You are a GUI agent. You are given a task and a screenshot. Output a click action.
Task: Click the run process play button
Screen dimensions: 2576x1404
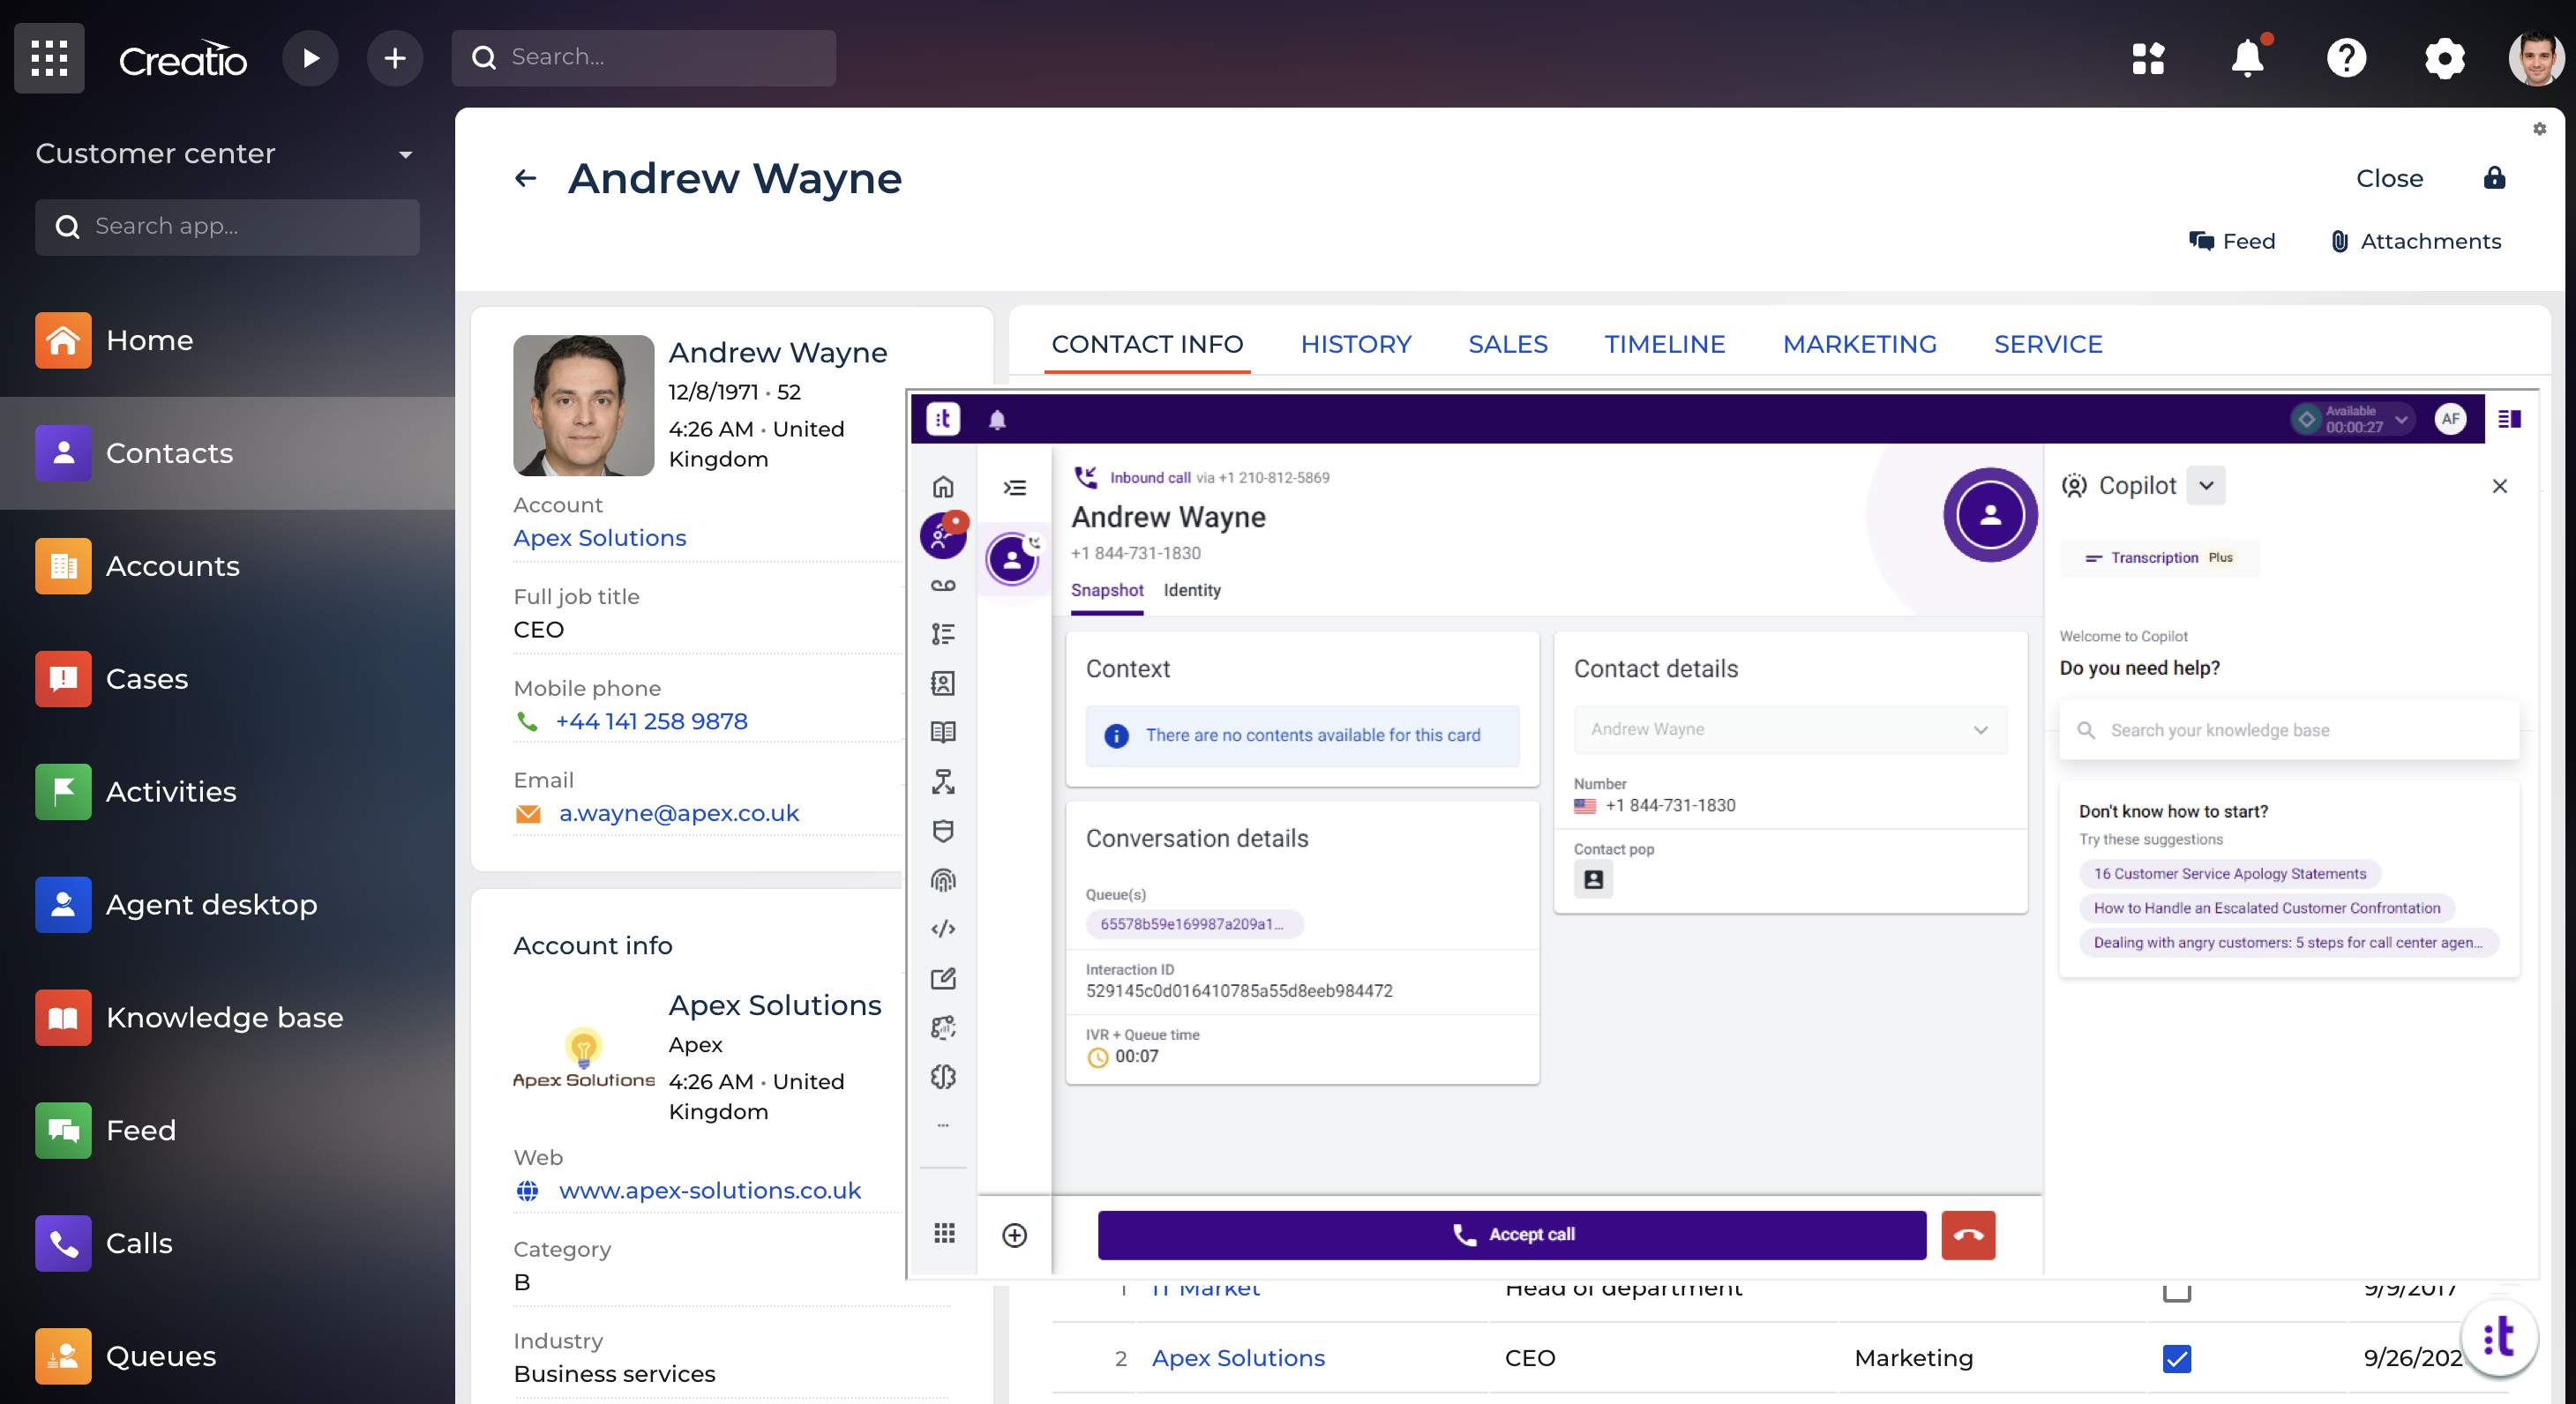[x=310, y=58]
